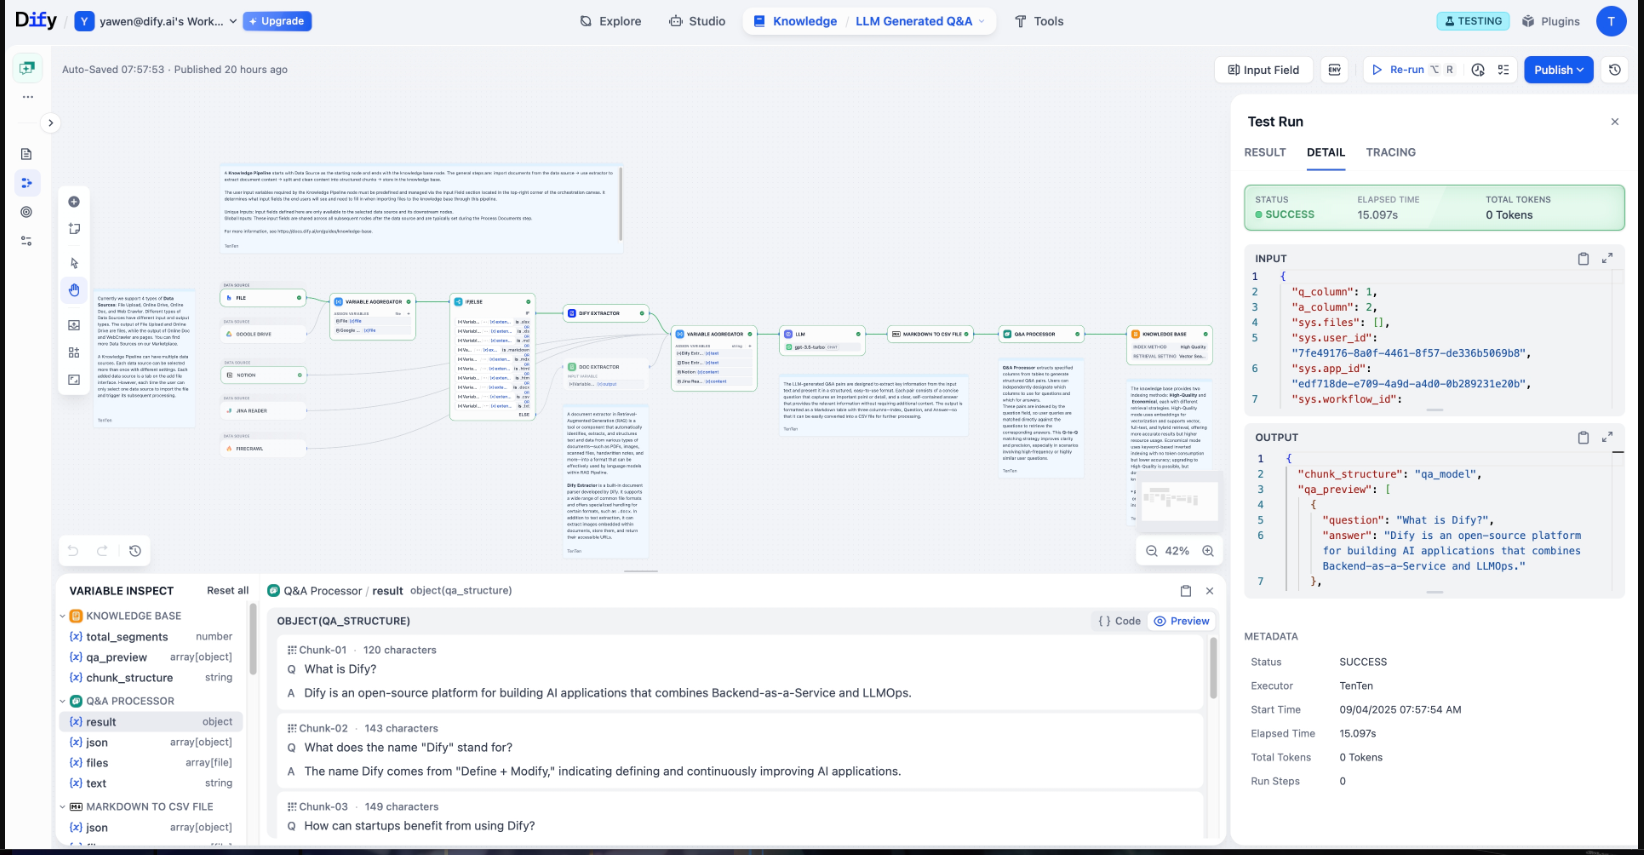Click the organize nodes icon in canvas toolbar
Screen dimensions: 1644x855
point(74,352)
